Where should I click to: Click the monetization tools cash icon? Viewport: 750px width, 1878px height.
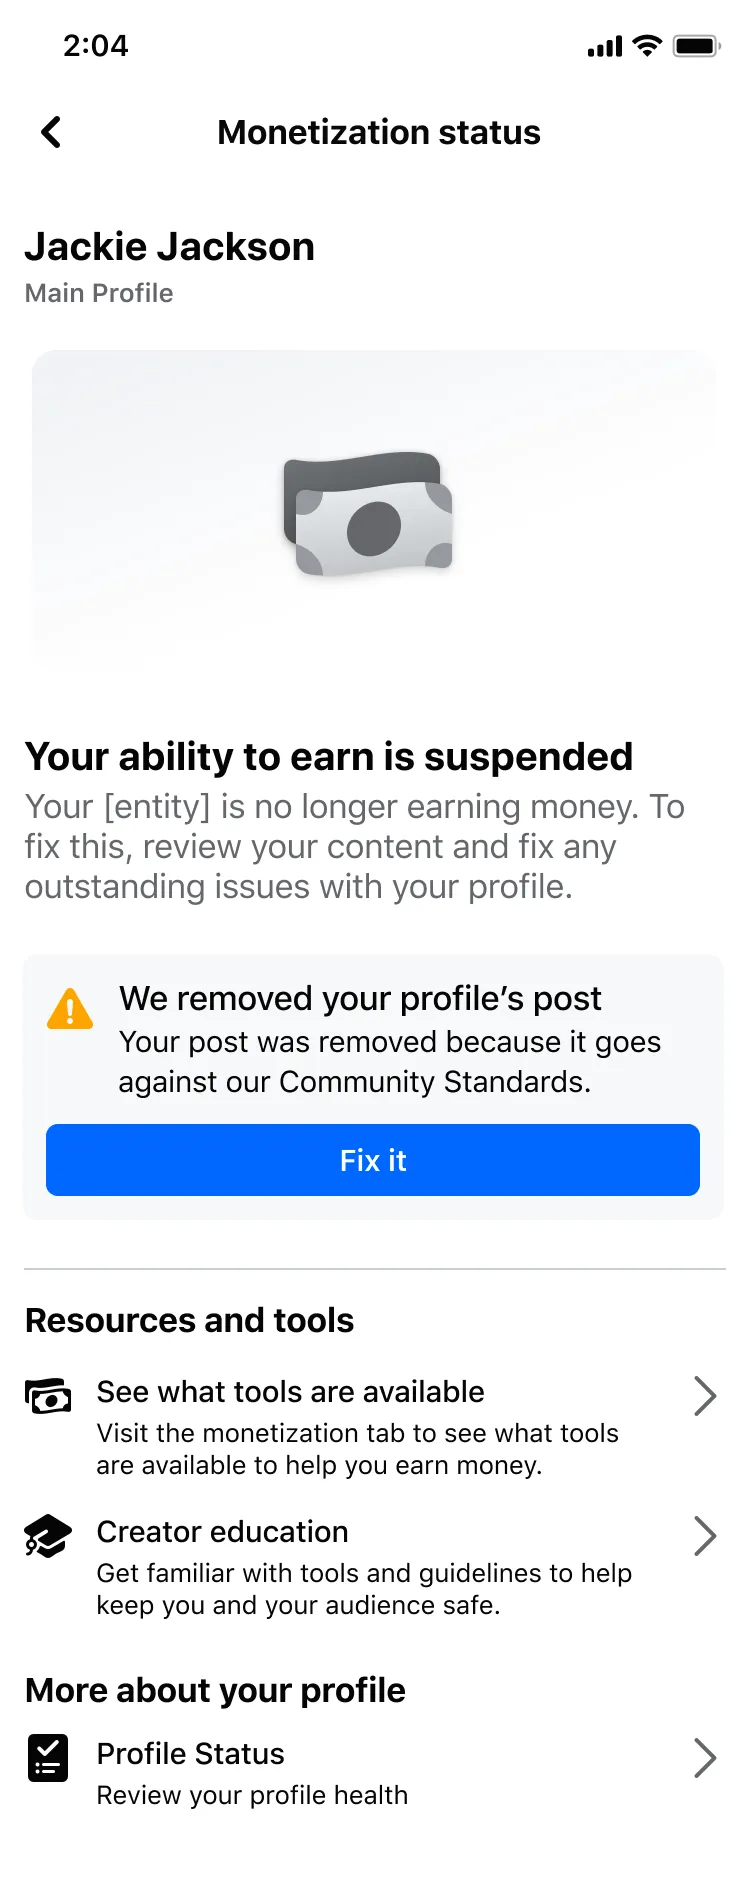48,1395
